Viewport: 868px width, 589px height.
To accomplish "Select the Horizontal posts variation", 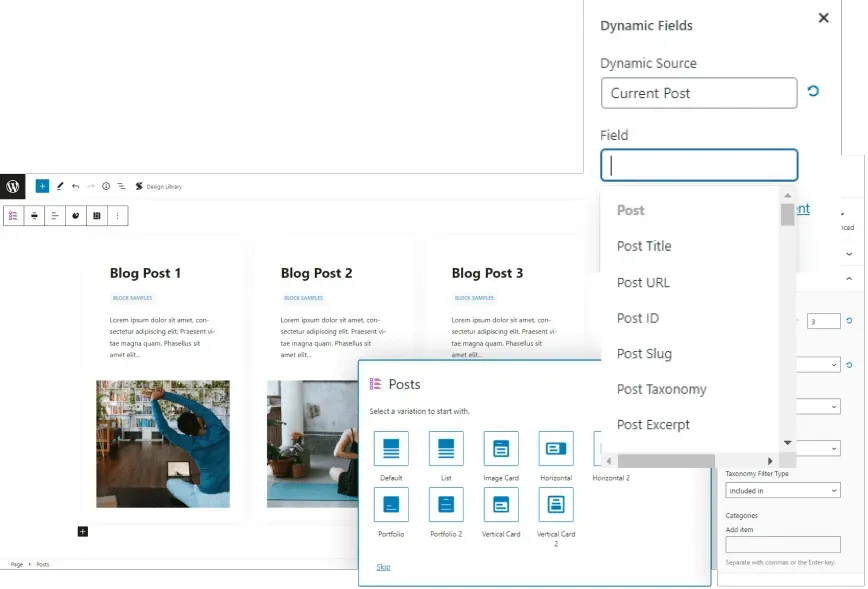I will (556, 449).
